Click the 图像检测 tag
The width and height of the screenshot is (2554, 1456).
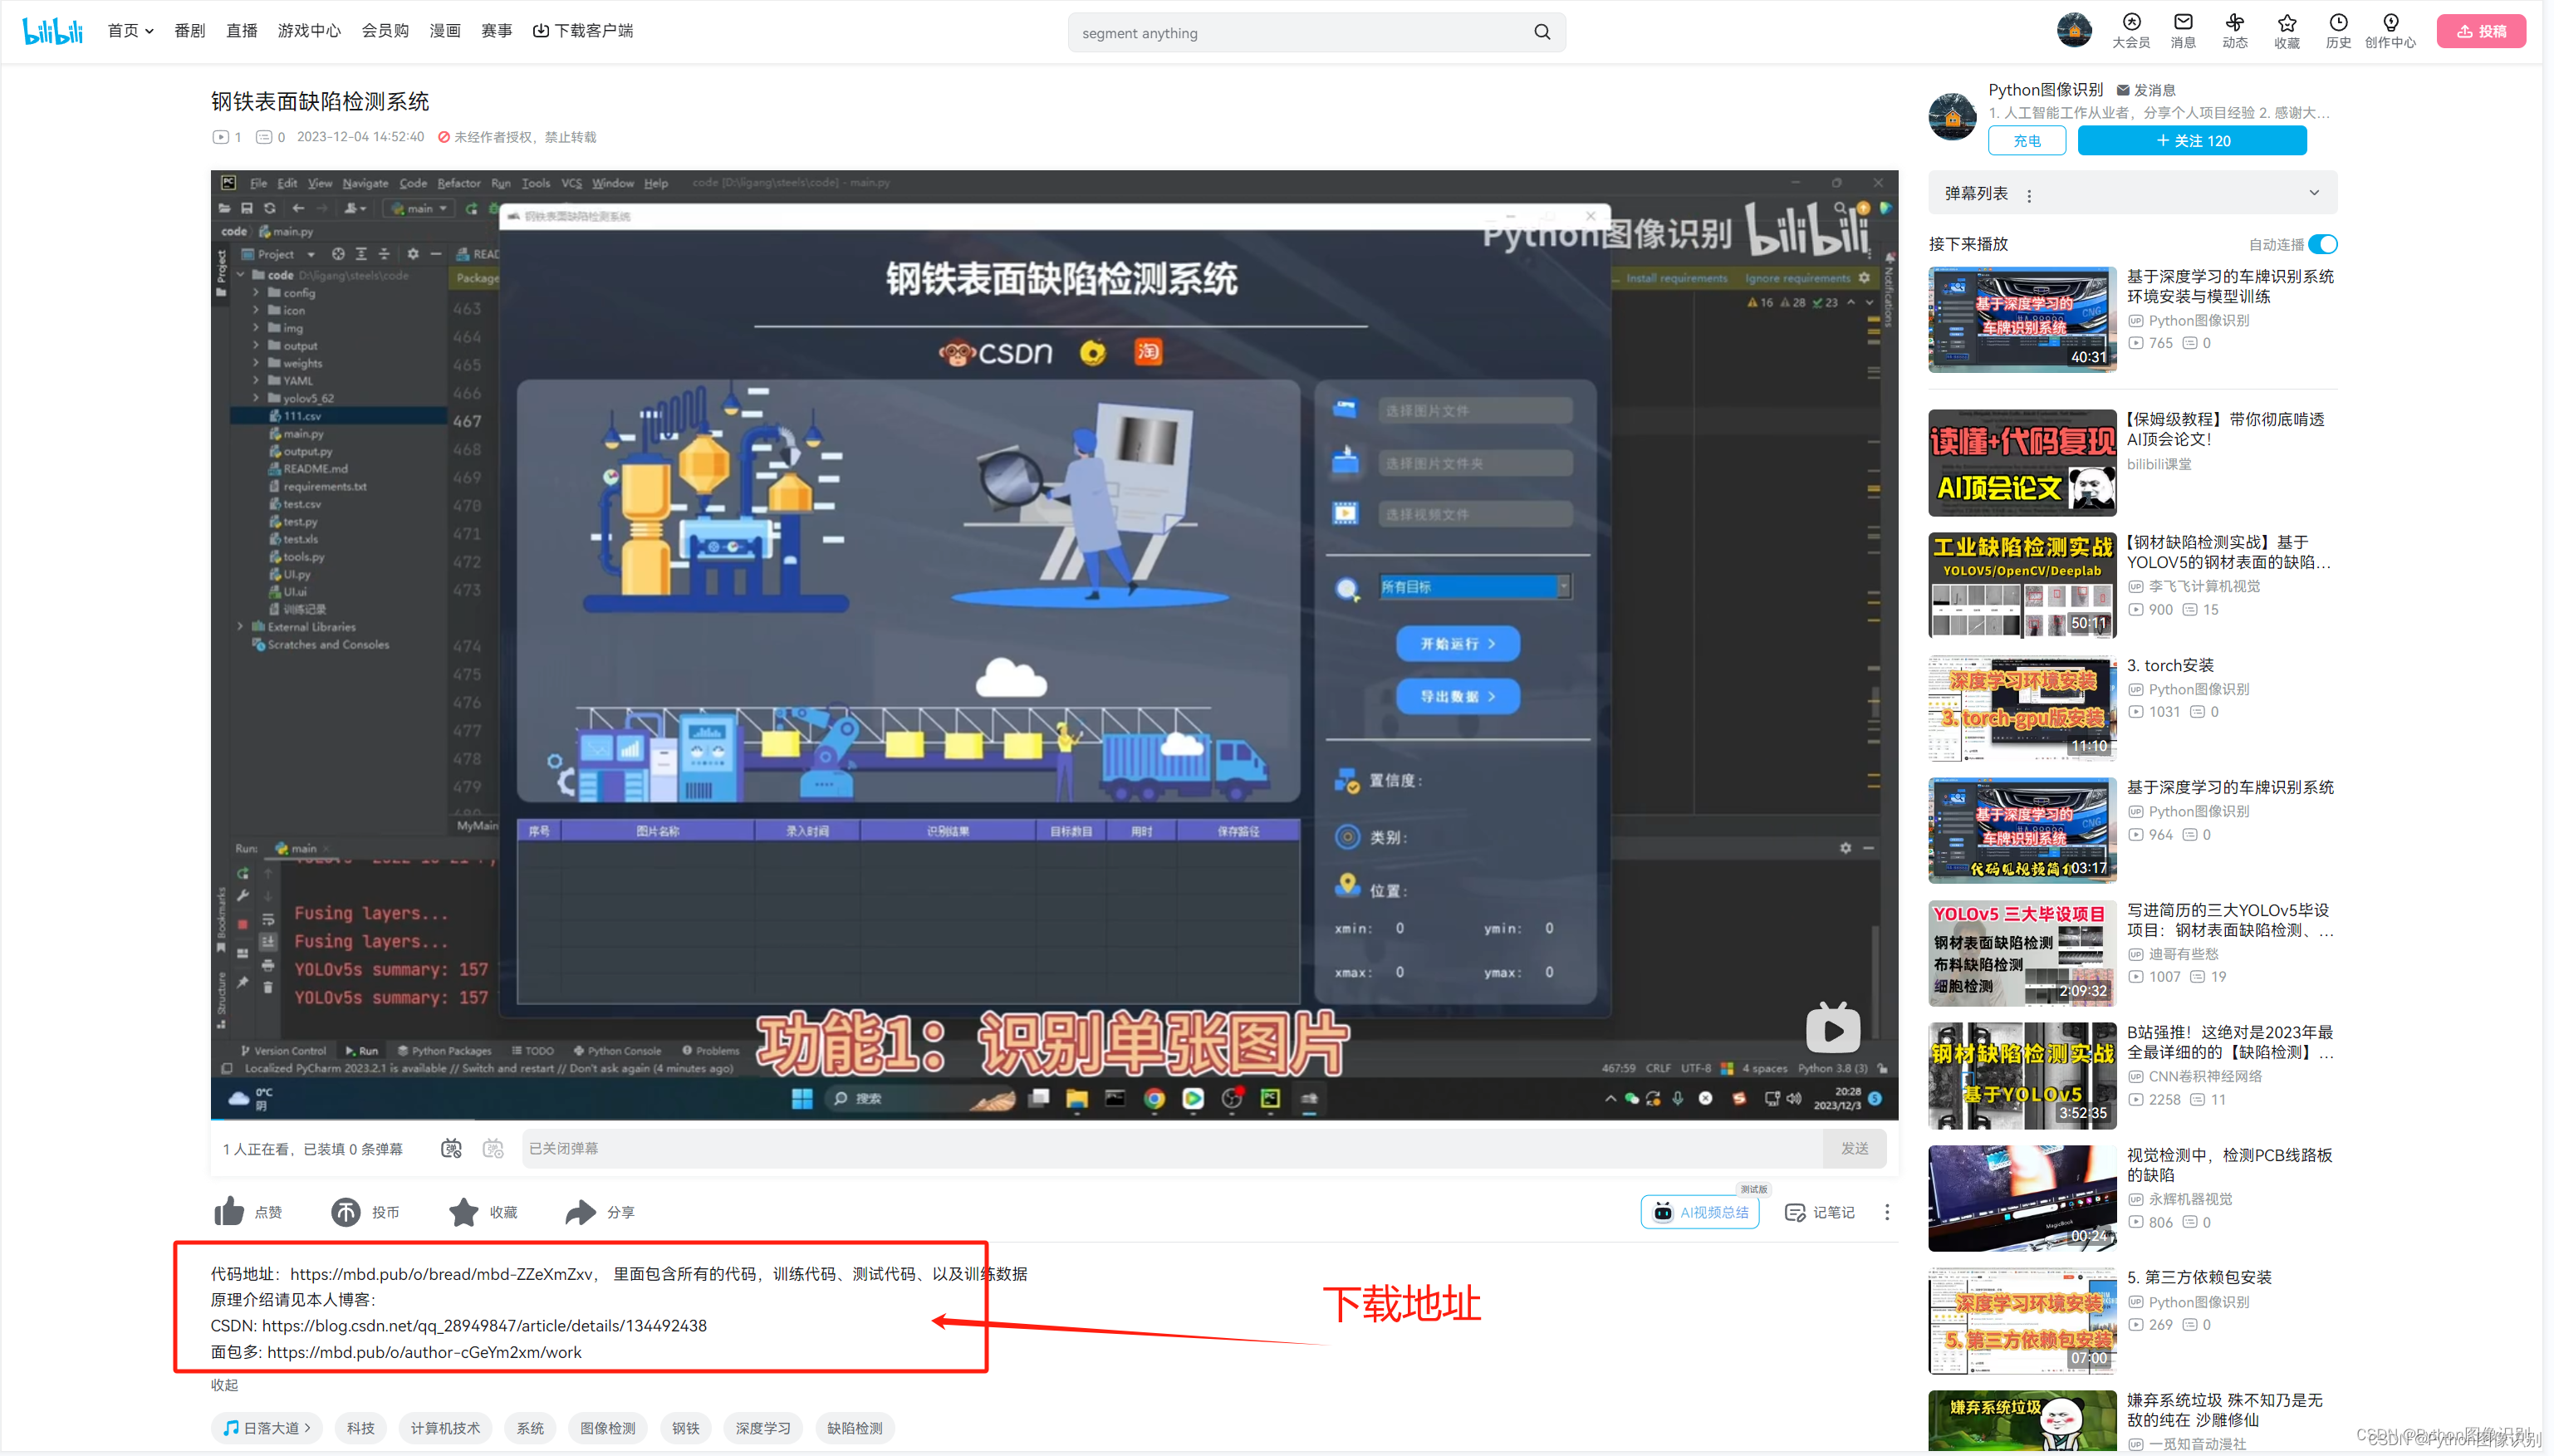point(608,1427)
